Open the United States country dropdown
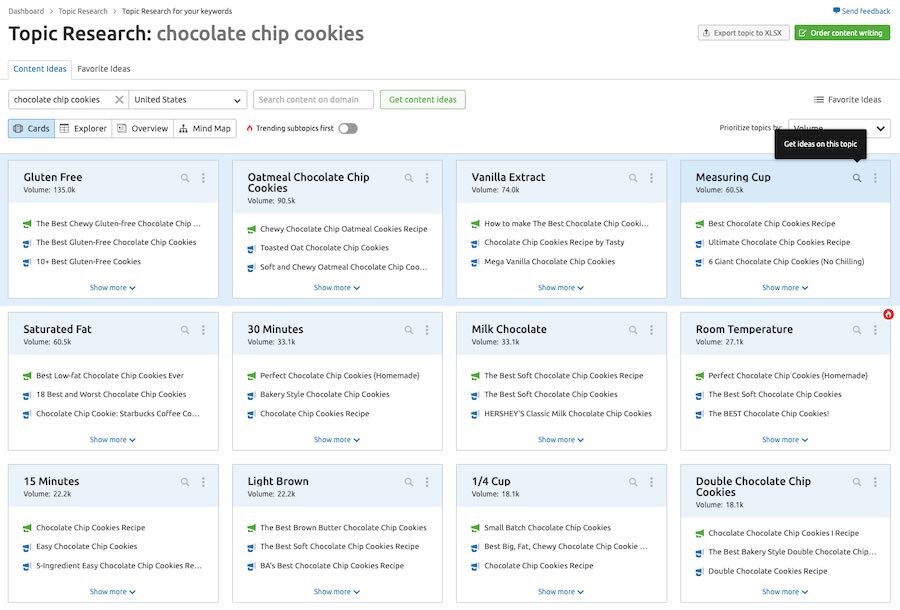The image size is (900, 610). (188, 99)
